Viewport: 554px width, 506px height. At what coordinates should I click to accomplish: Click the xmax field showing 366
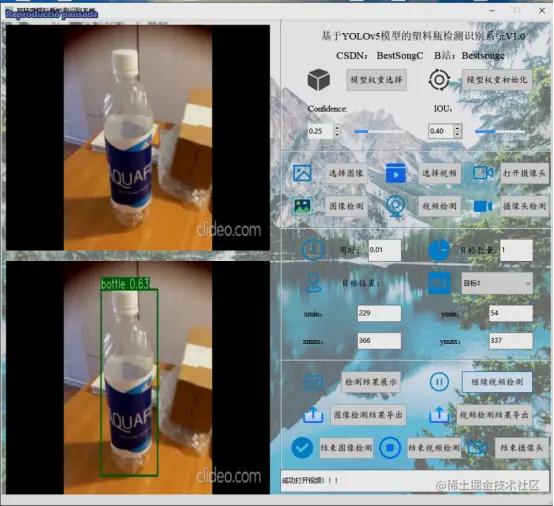tap(379, 341)
